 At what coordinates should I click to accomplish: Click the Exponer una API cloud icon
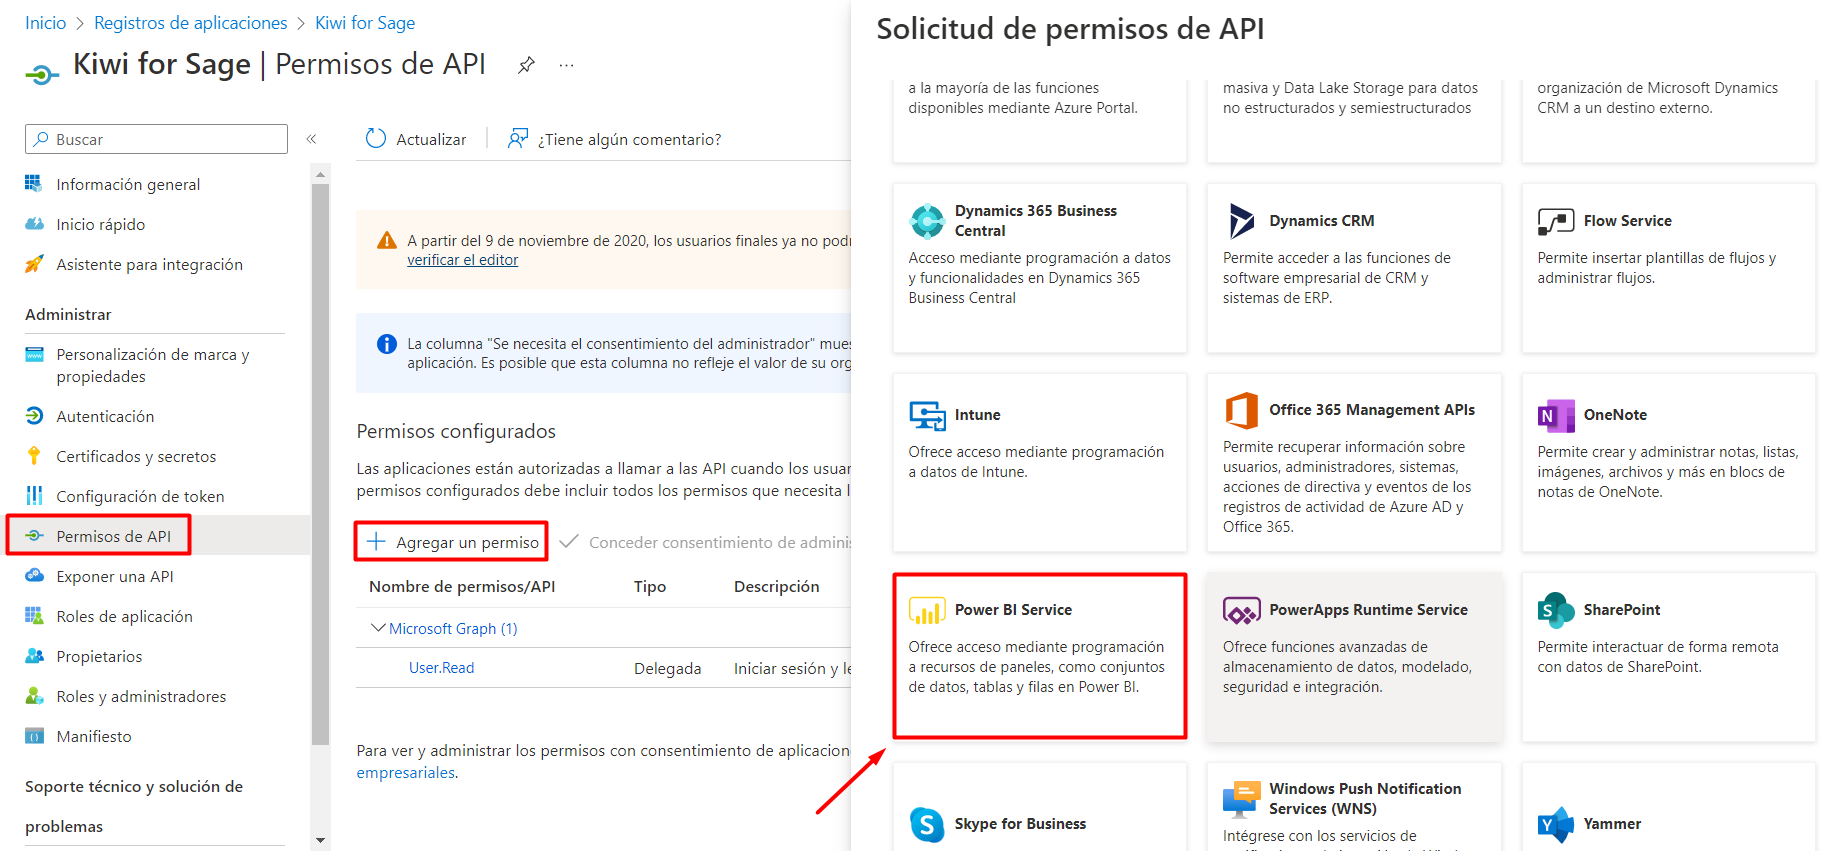click(34, 576)
